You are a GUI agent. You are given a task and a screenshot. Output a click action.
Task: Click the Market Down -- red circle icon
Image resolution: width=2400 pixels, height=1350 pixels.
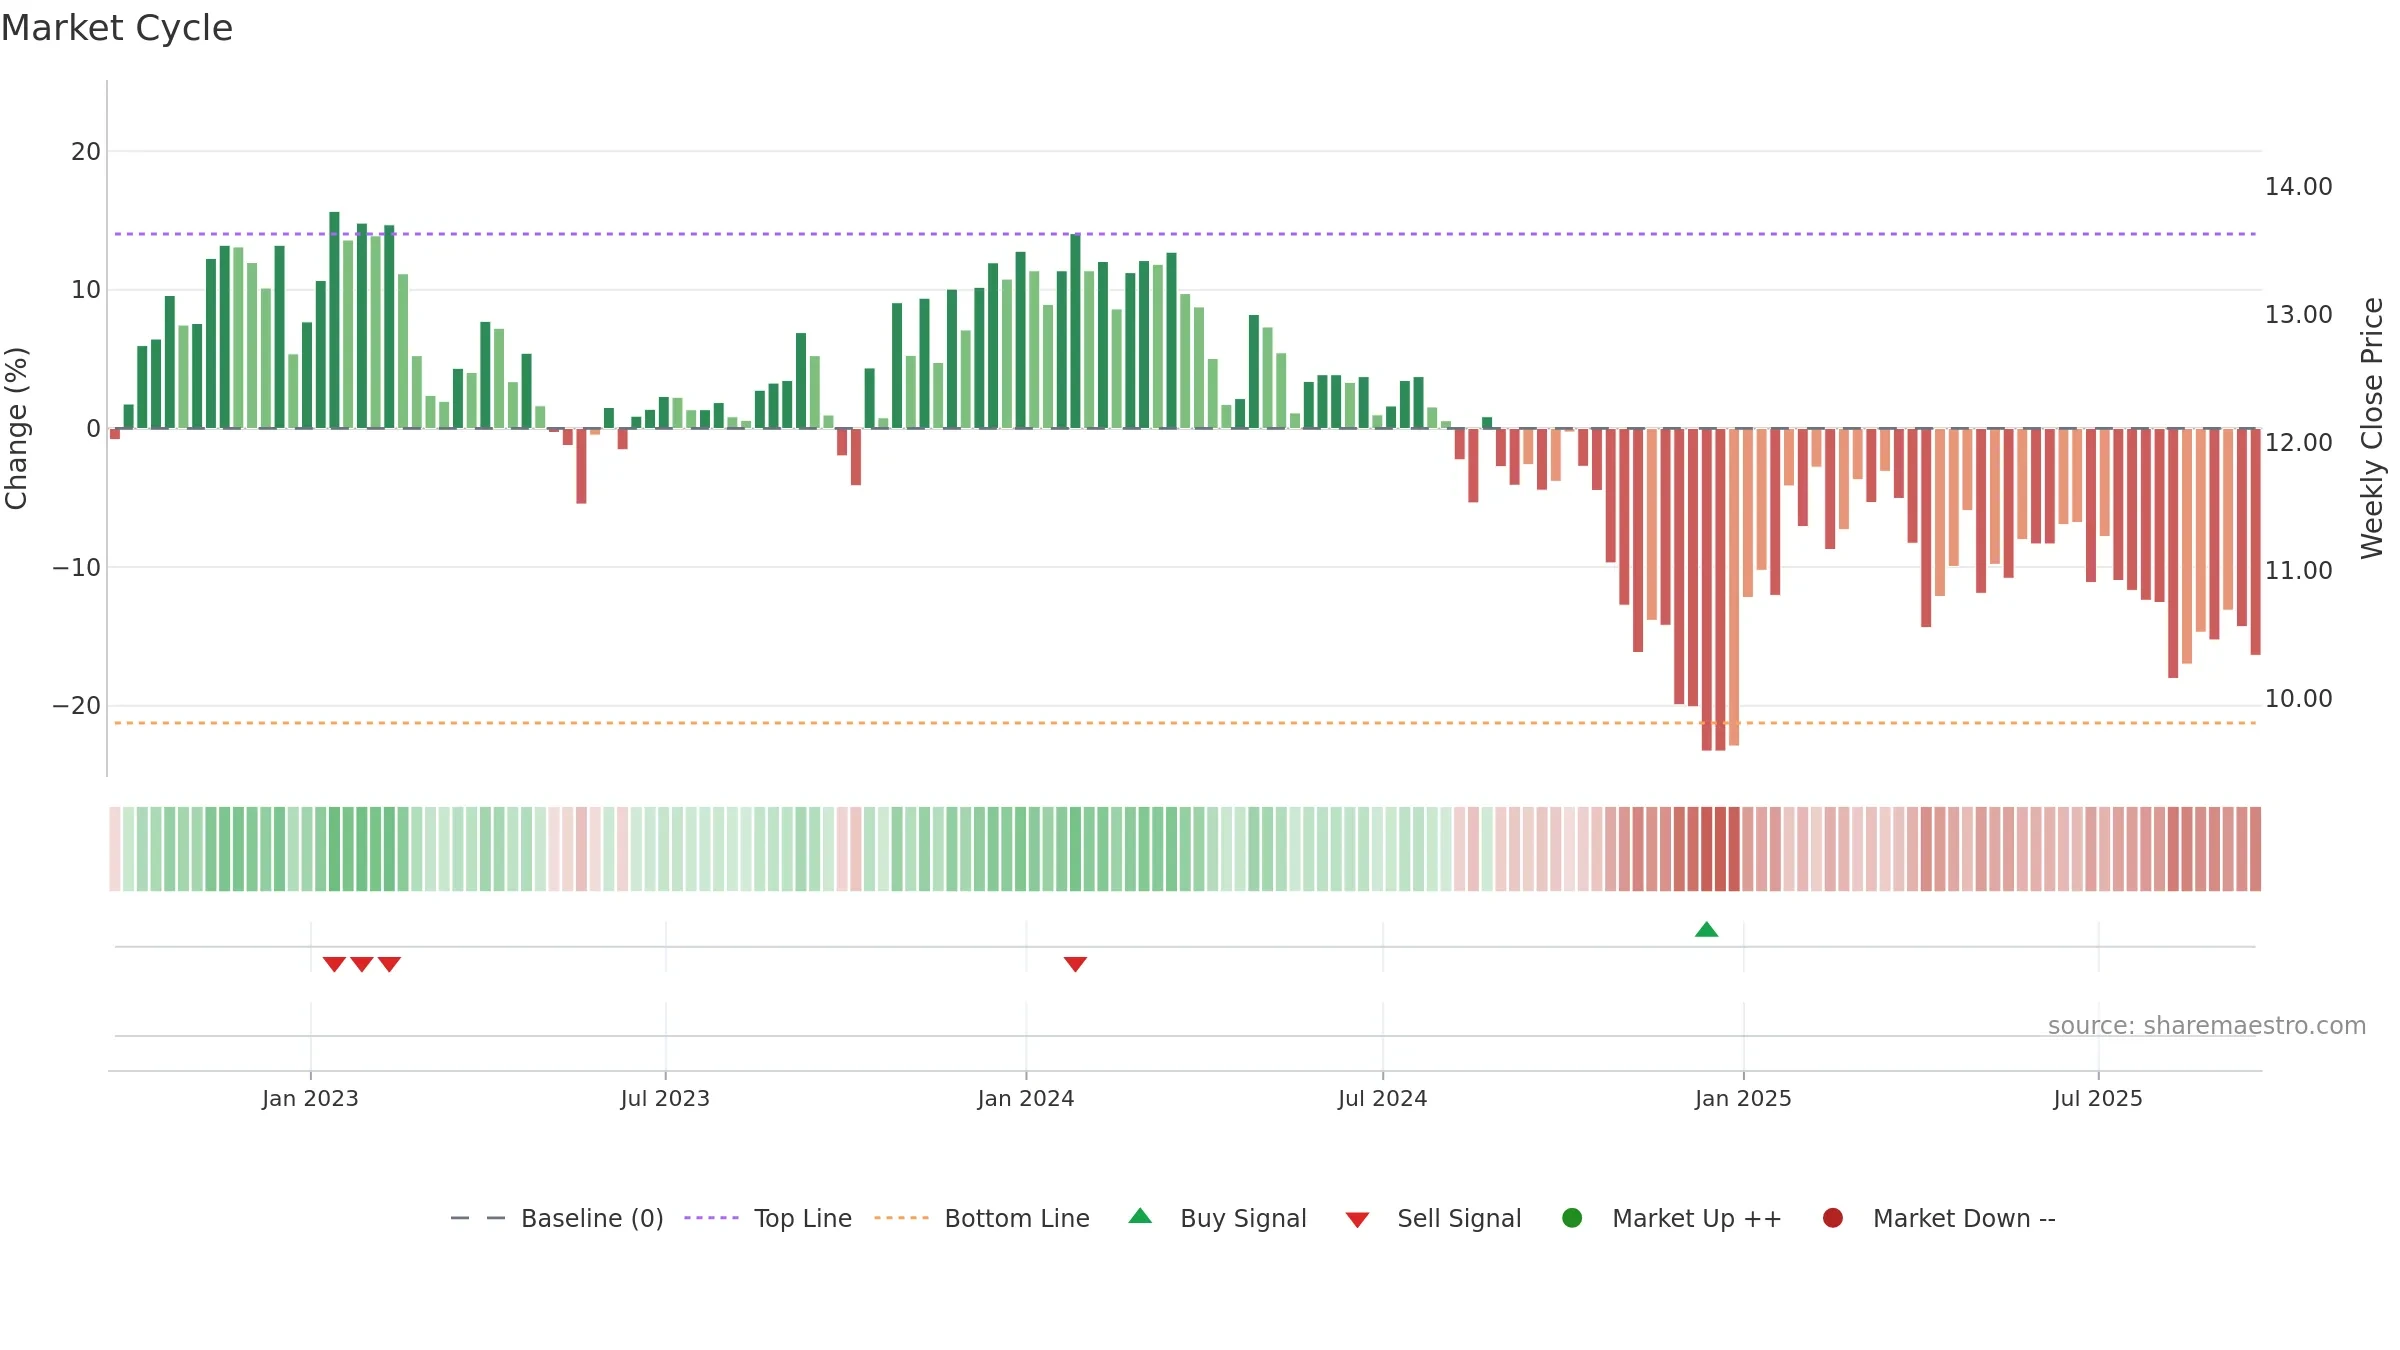1833,1218
